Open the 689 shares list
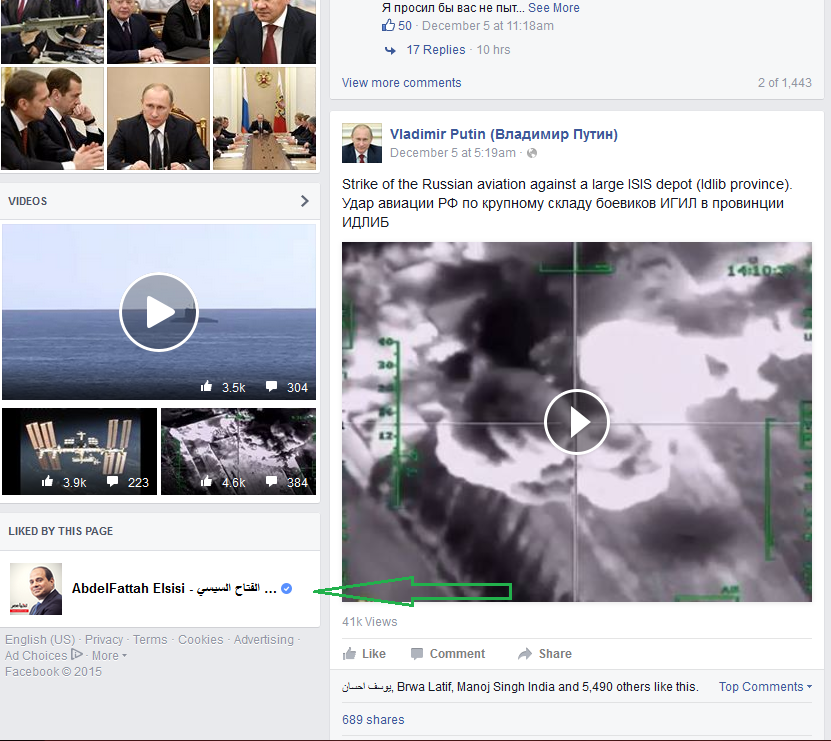Screen dimensions: 831x741 coord(373,719)
